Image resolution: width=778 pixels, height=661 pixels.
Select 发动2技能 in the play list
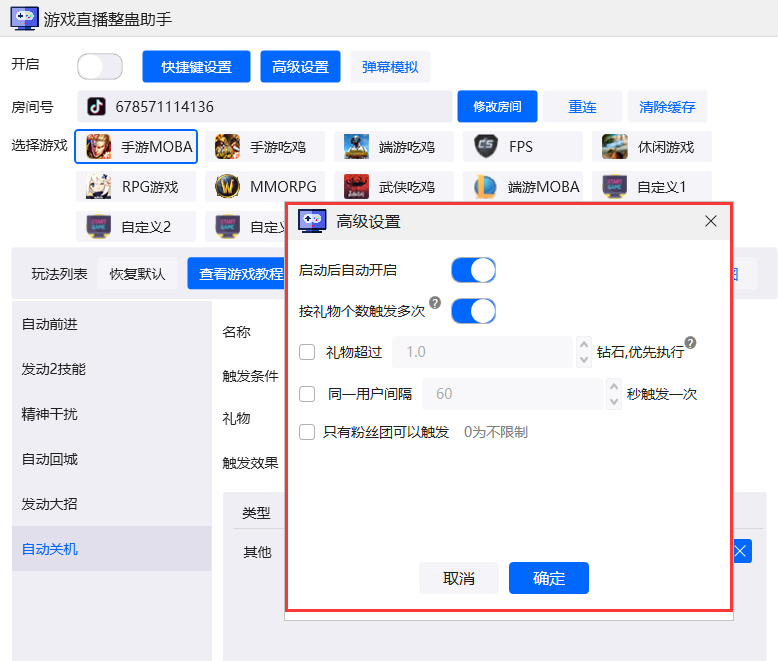[112, 369]
